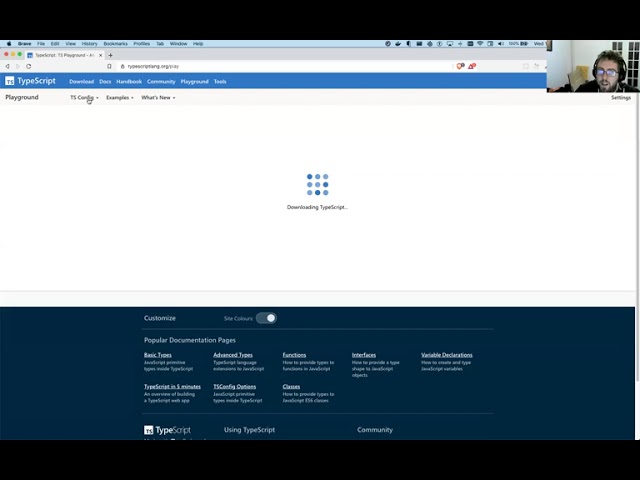Open the Tab menu
The width and height of the screenshot is (640, 480).
point(160,44)
